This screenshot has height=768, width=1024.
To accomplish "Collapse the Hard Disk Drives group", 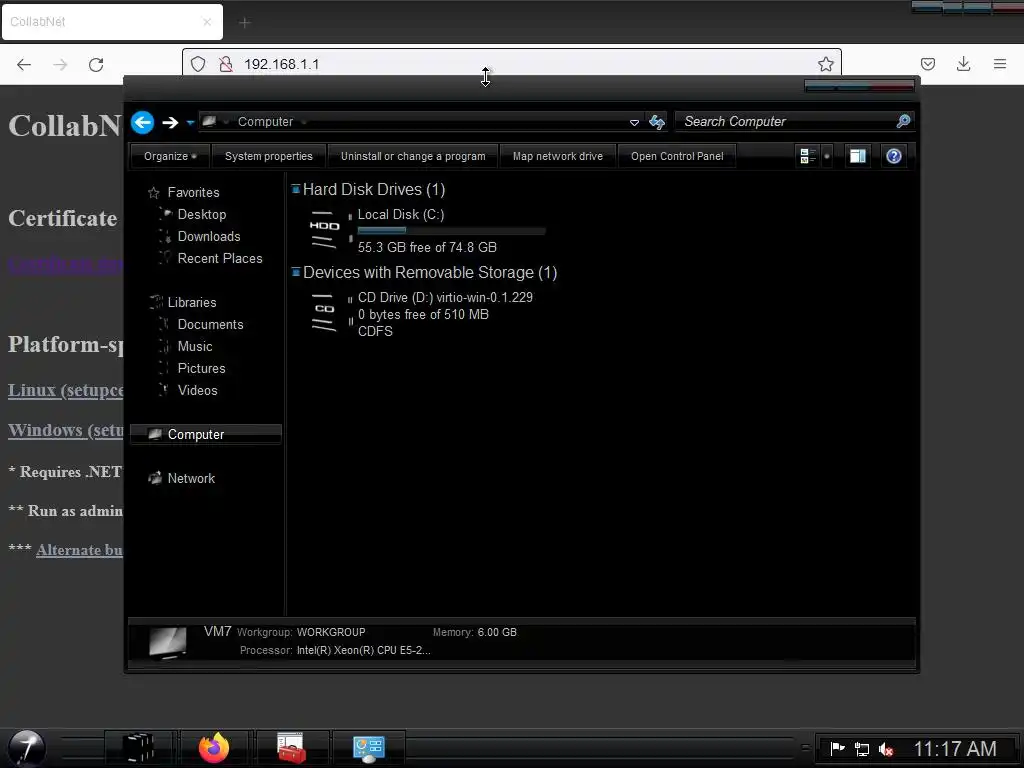I will click(296, 189).
